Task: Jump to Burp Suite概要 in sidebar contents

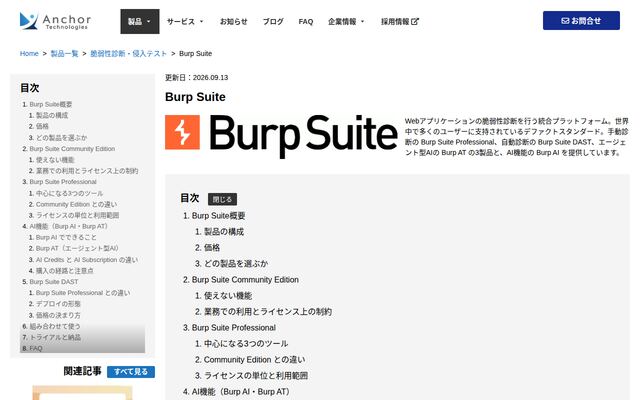Action: click(x=51, y=104)
